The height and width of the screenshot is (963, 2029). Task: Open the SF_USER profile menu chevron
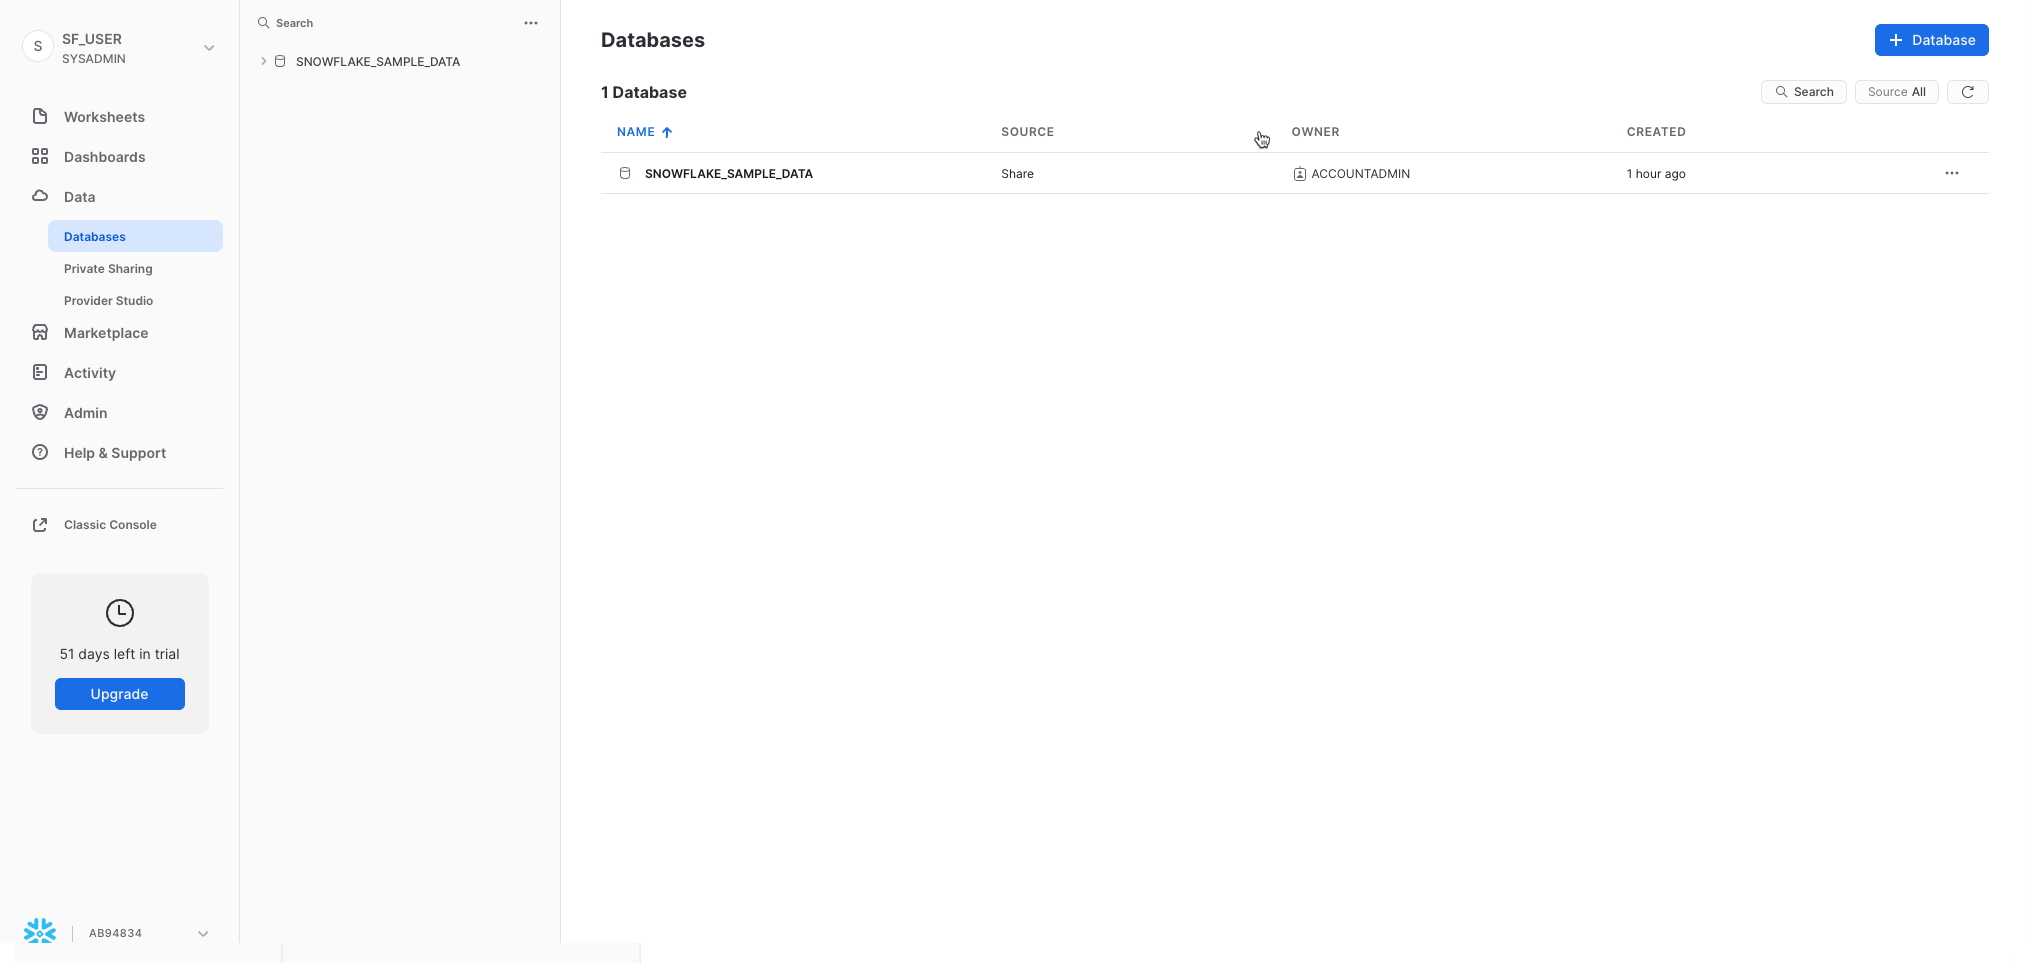point(208,46)
